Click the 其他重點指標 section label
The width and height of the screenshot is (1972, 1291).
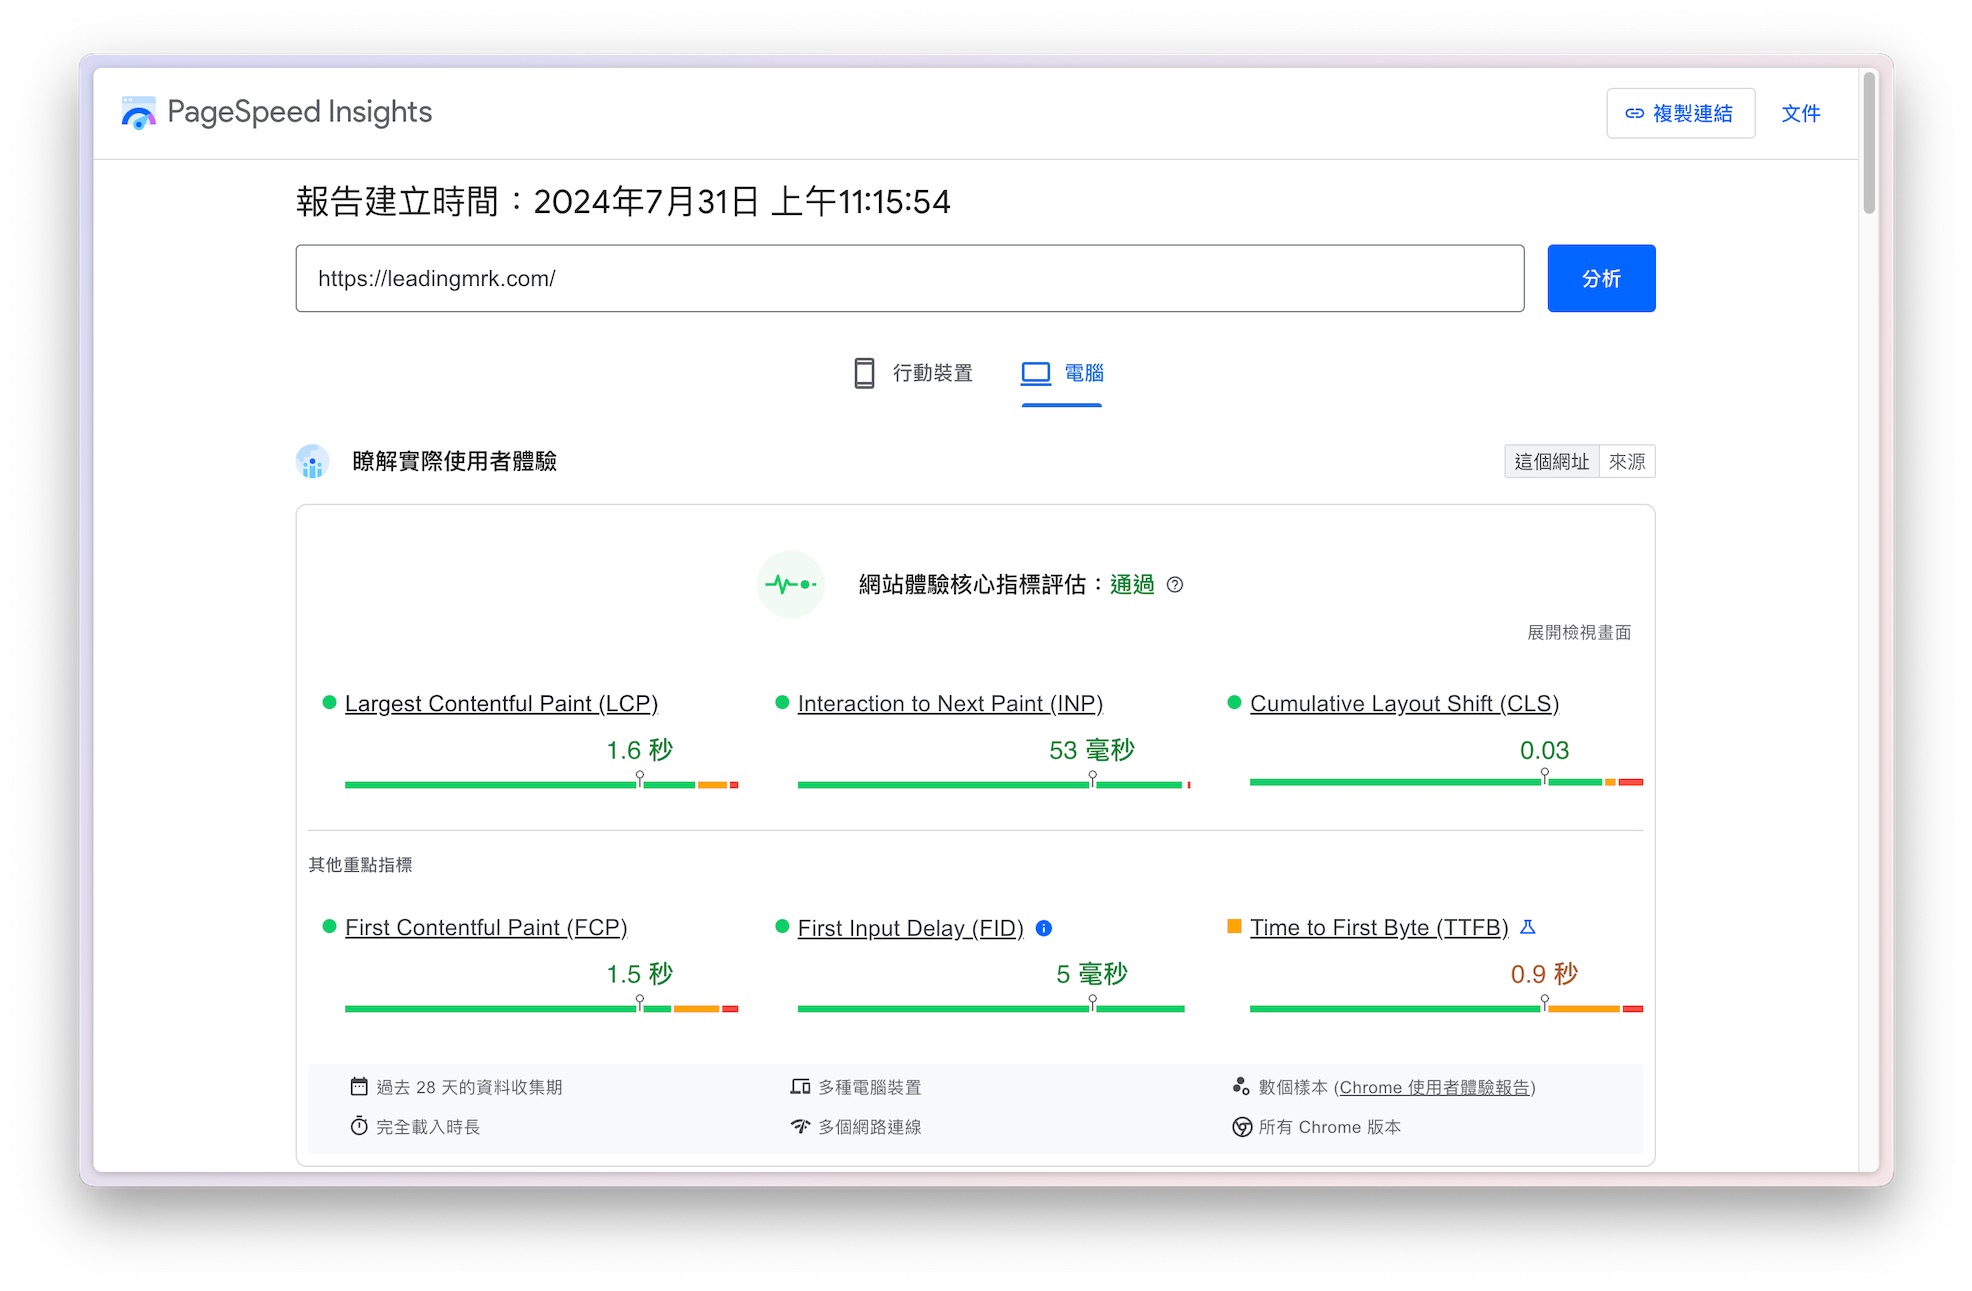360,864
